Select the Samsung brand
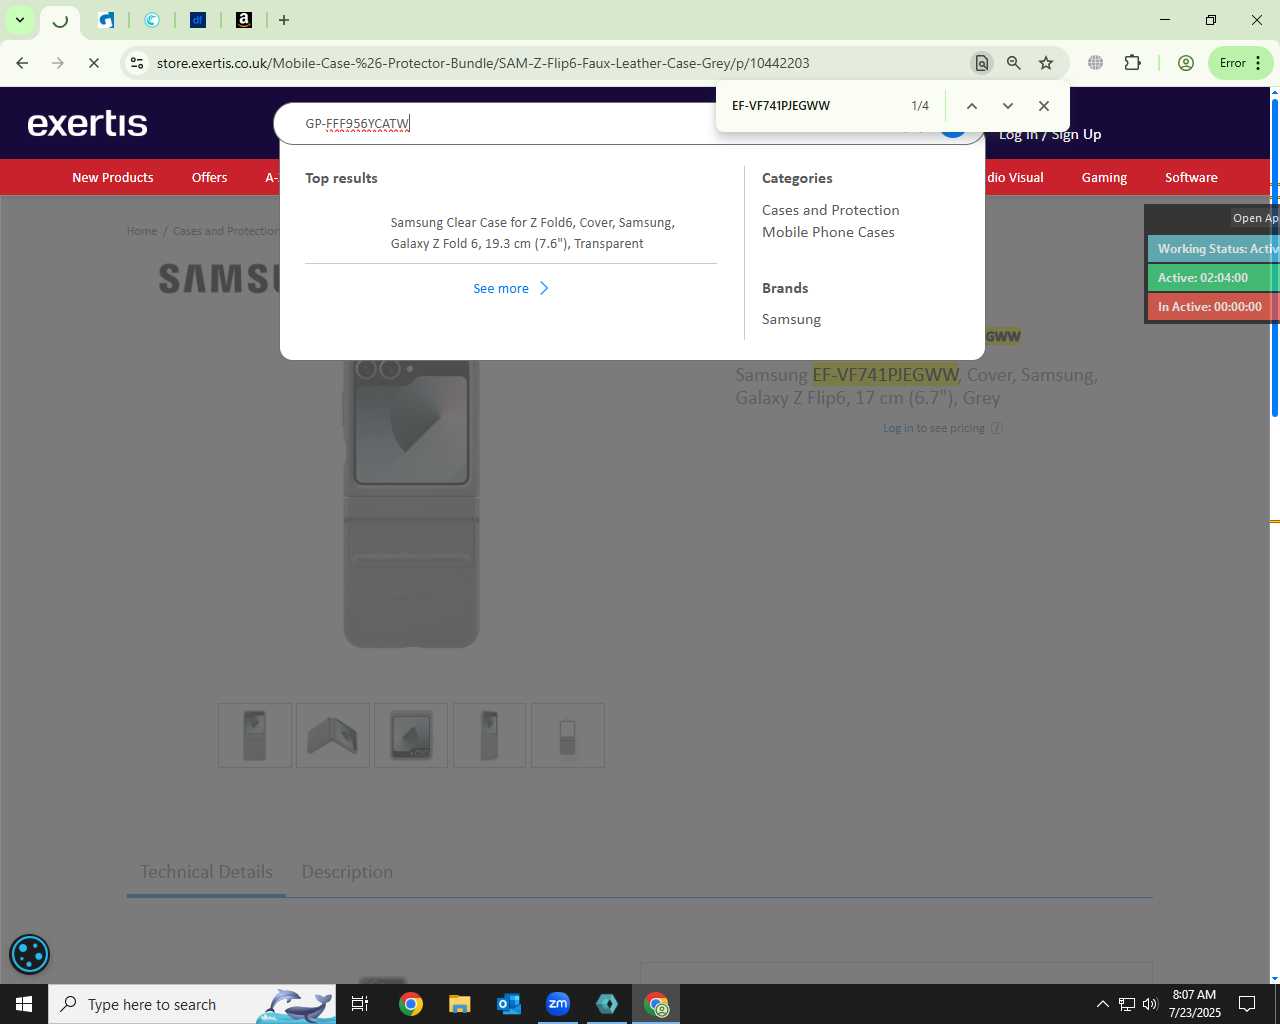This screenshot has width=1280, height=1024. click(791, 319)
